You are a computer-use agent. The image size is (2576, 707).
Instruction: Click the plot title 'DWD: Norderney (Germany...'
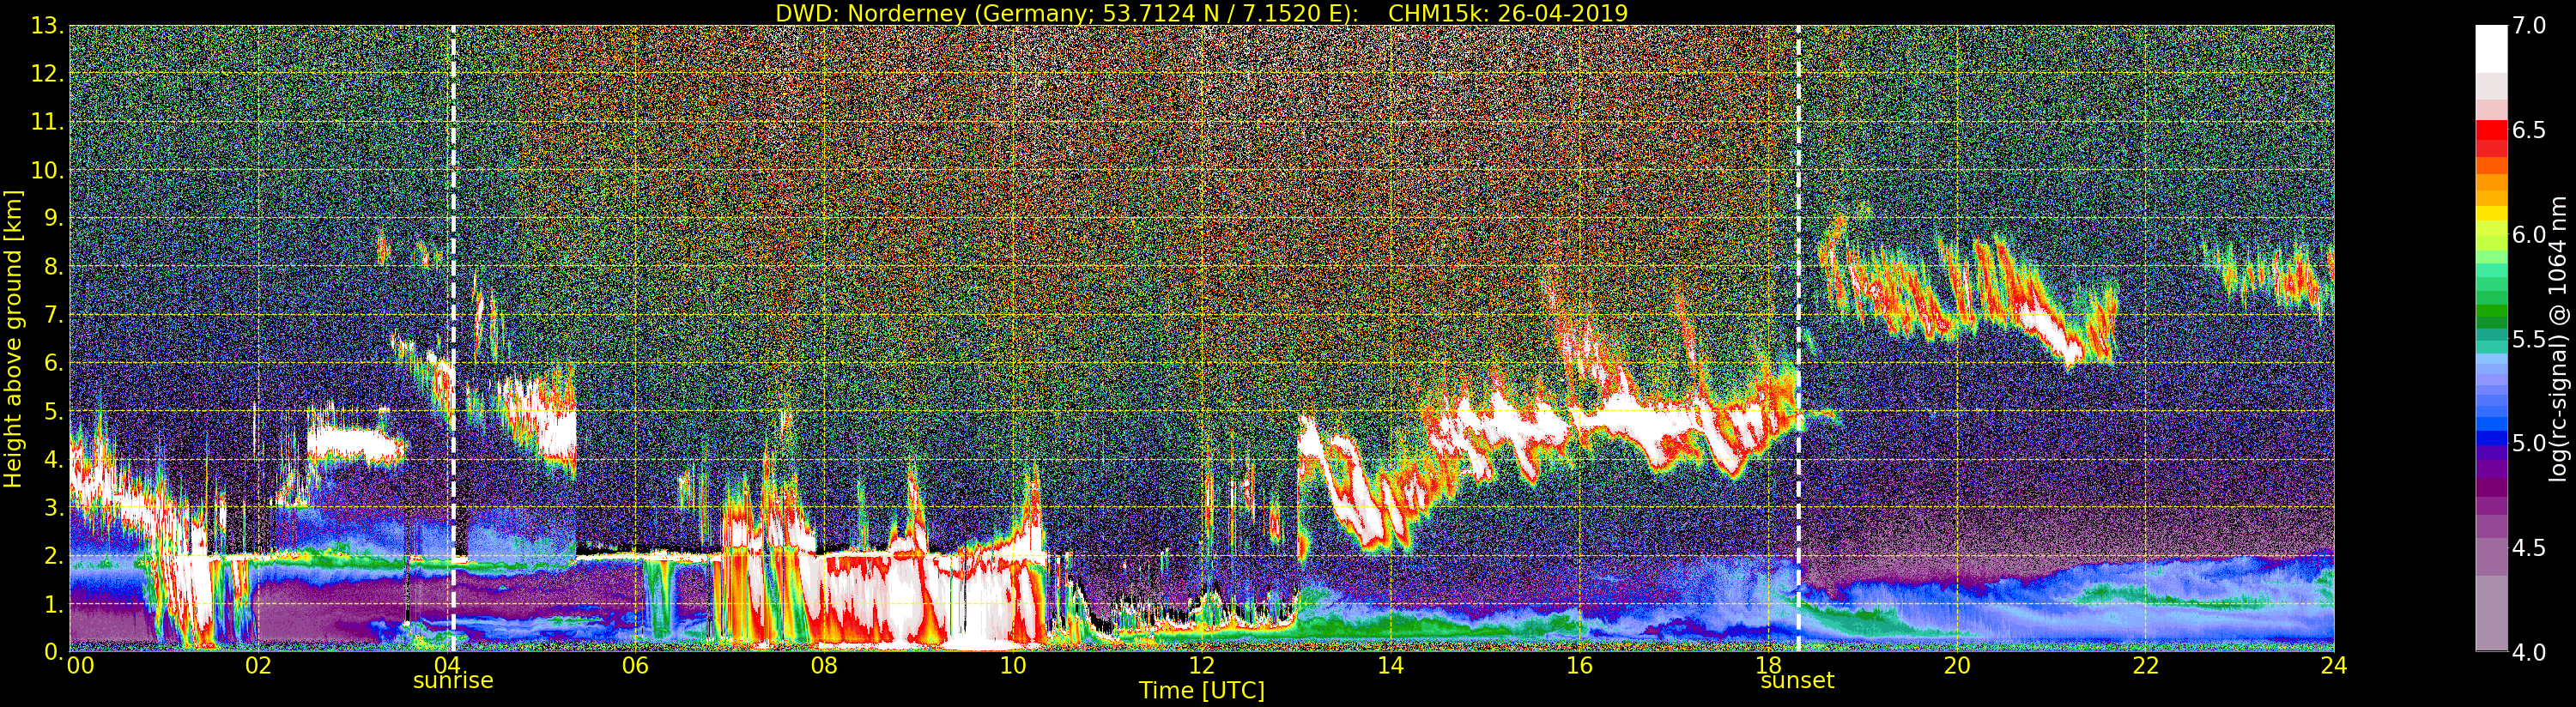(x=1201, y=13)
